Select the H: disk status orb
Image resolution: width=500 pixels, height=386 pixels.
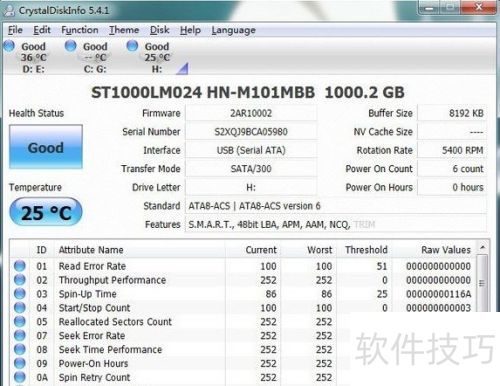[132, 46]
